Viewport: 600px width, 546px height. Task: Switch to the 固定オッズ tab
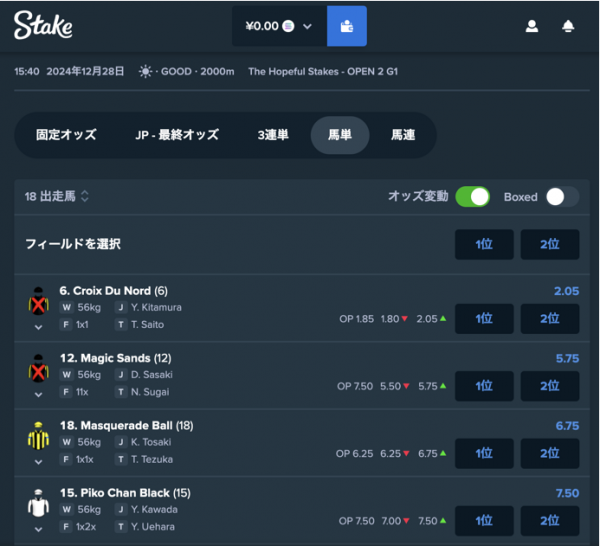(66, 135)
